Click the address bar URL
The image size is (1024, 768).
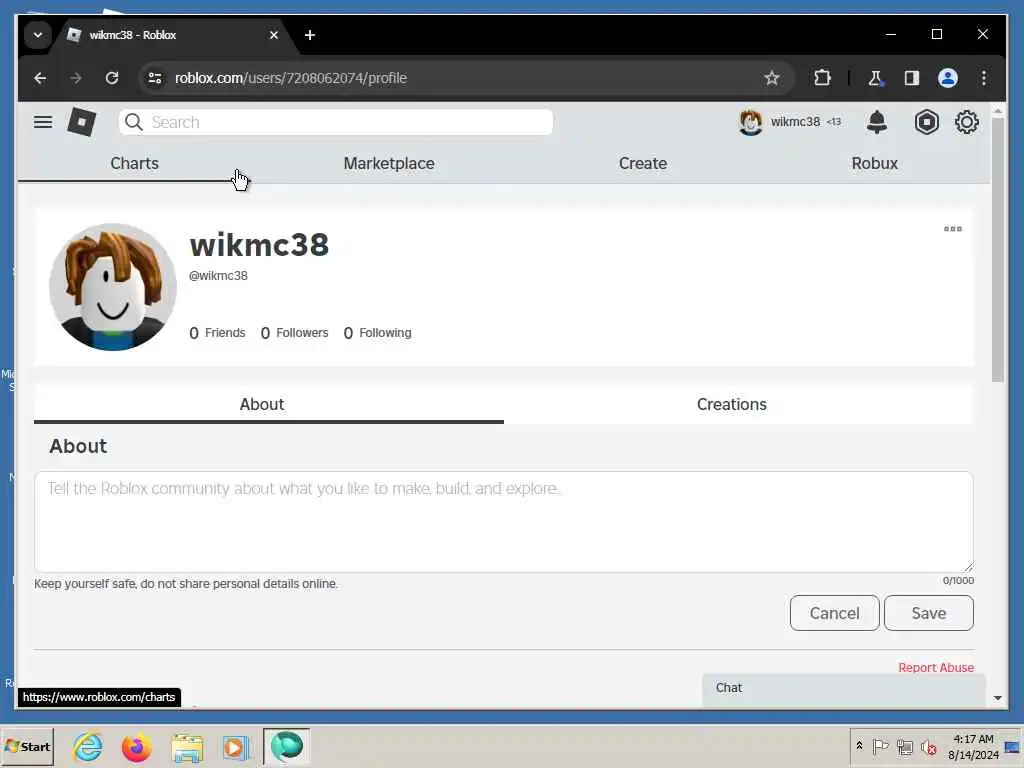pyautogui.click(x=291, y=78)
